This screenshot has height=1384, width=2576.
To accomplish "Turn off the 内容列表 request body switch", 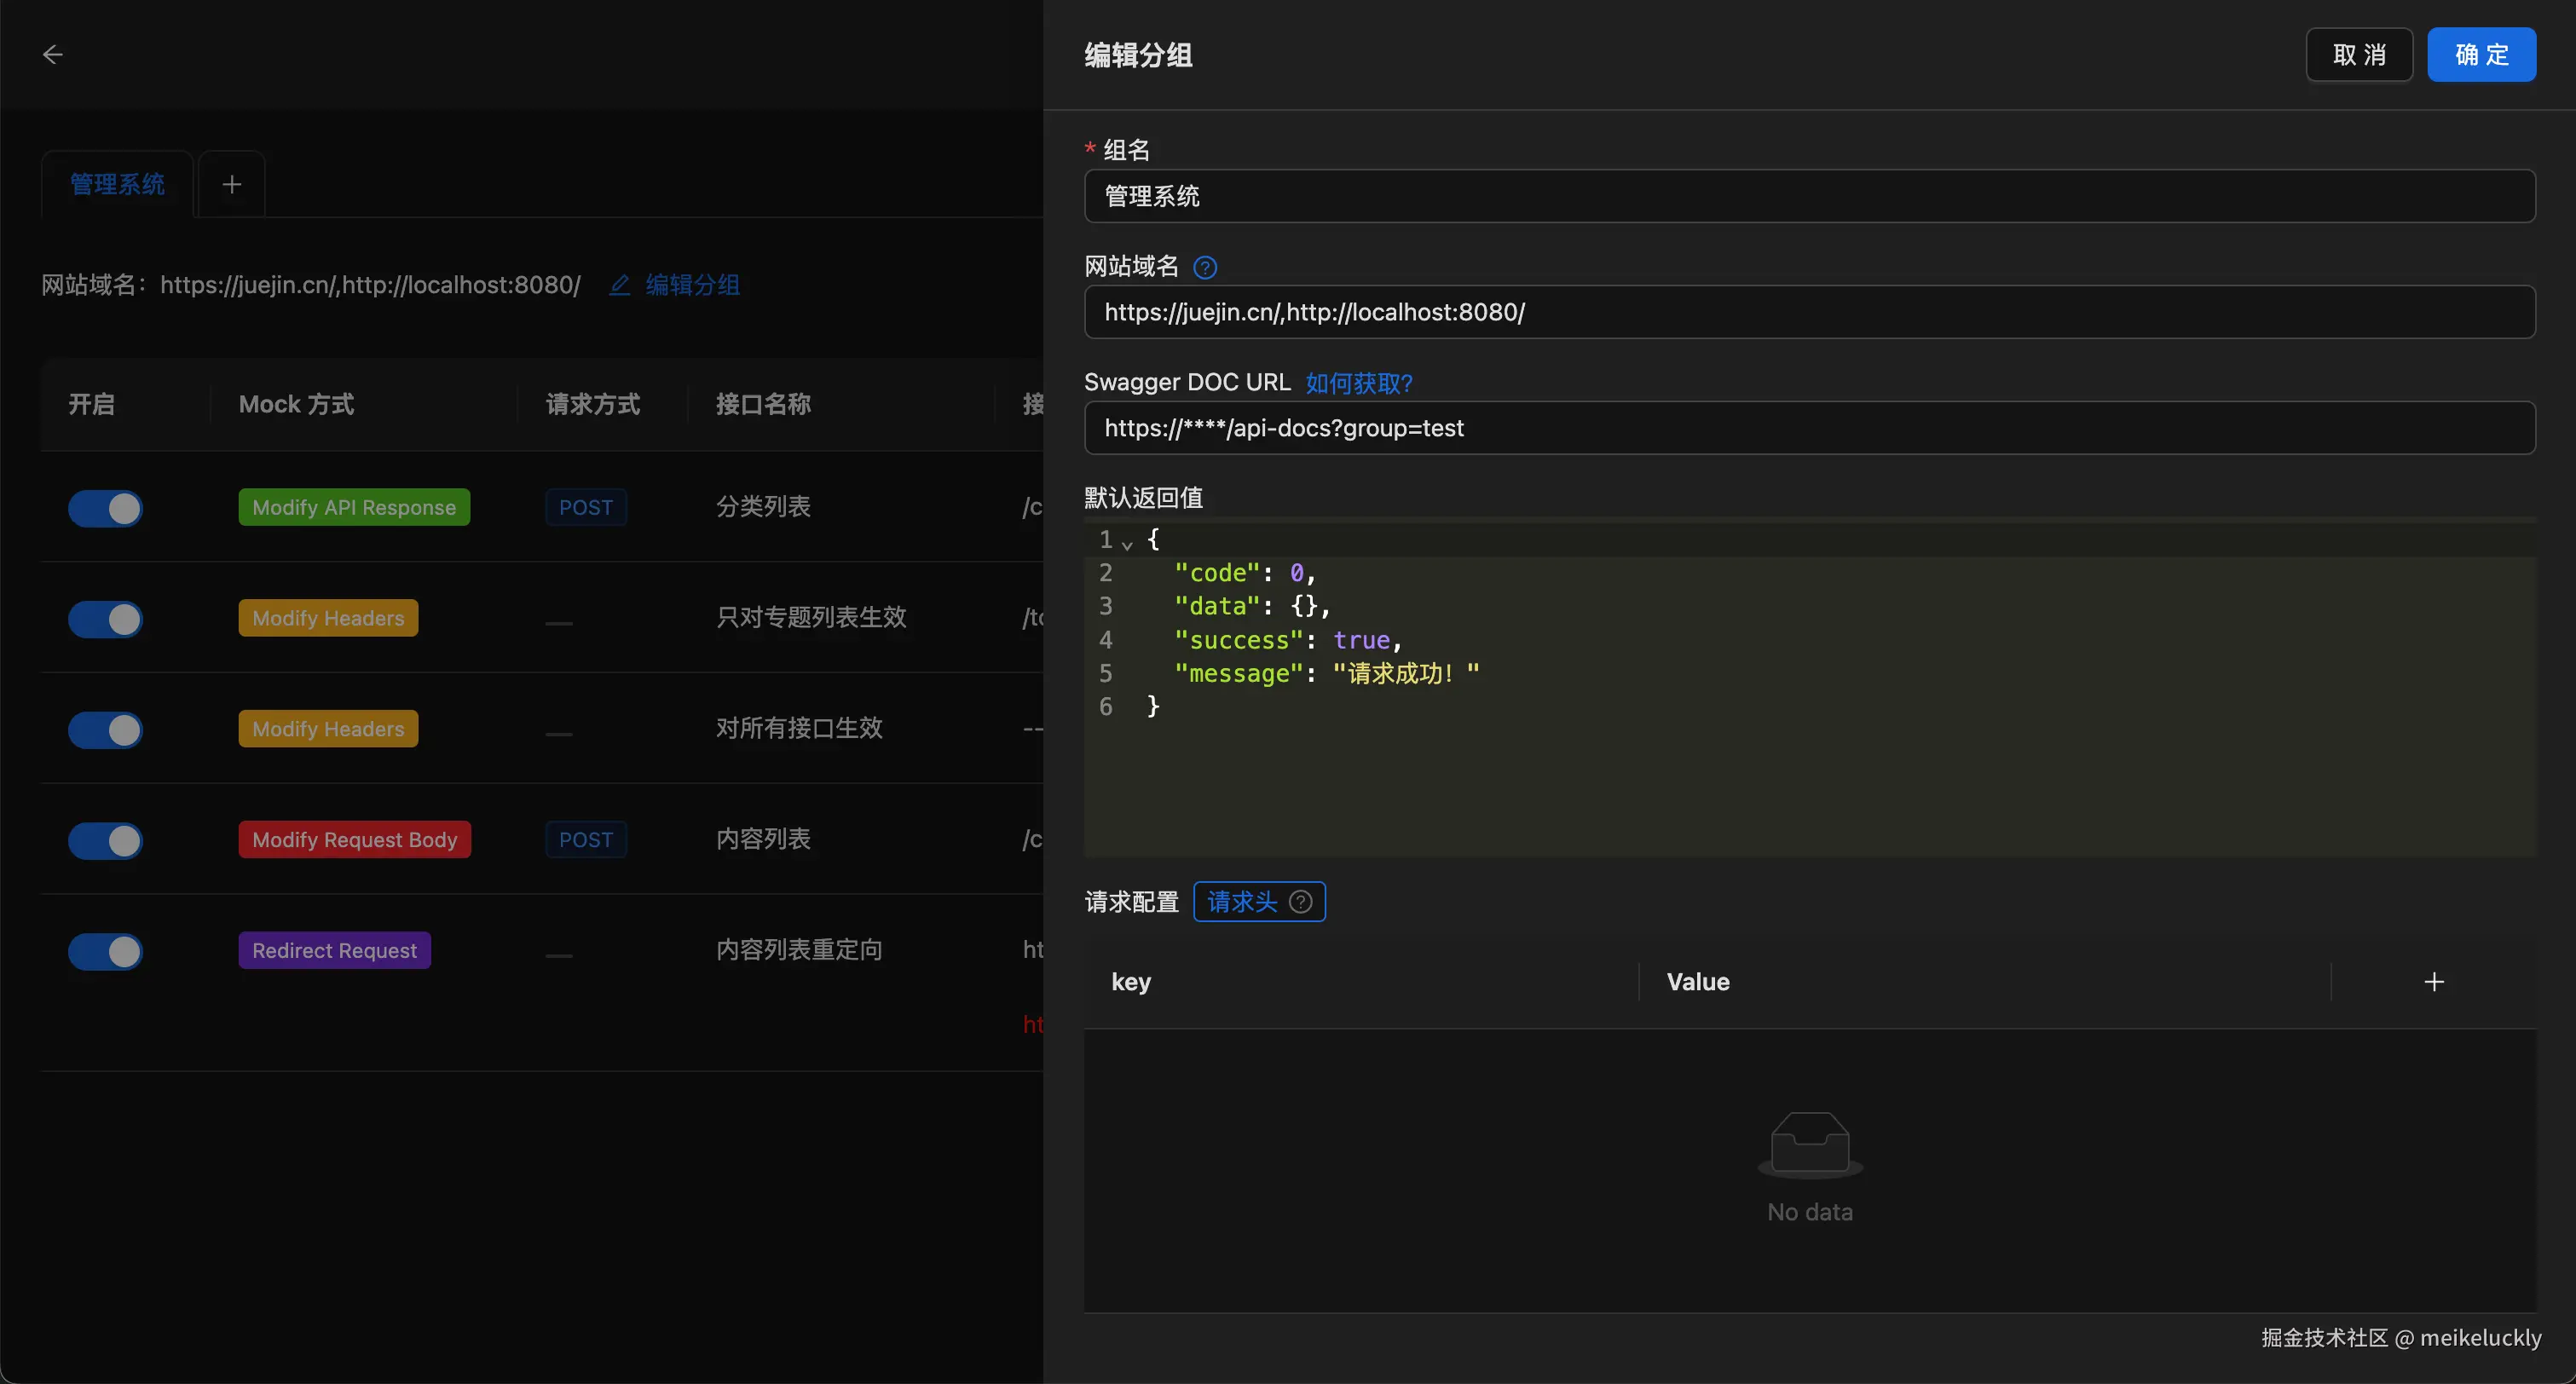I will (106, 840).
